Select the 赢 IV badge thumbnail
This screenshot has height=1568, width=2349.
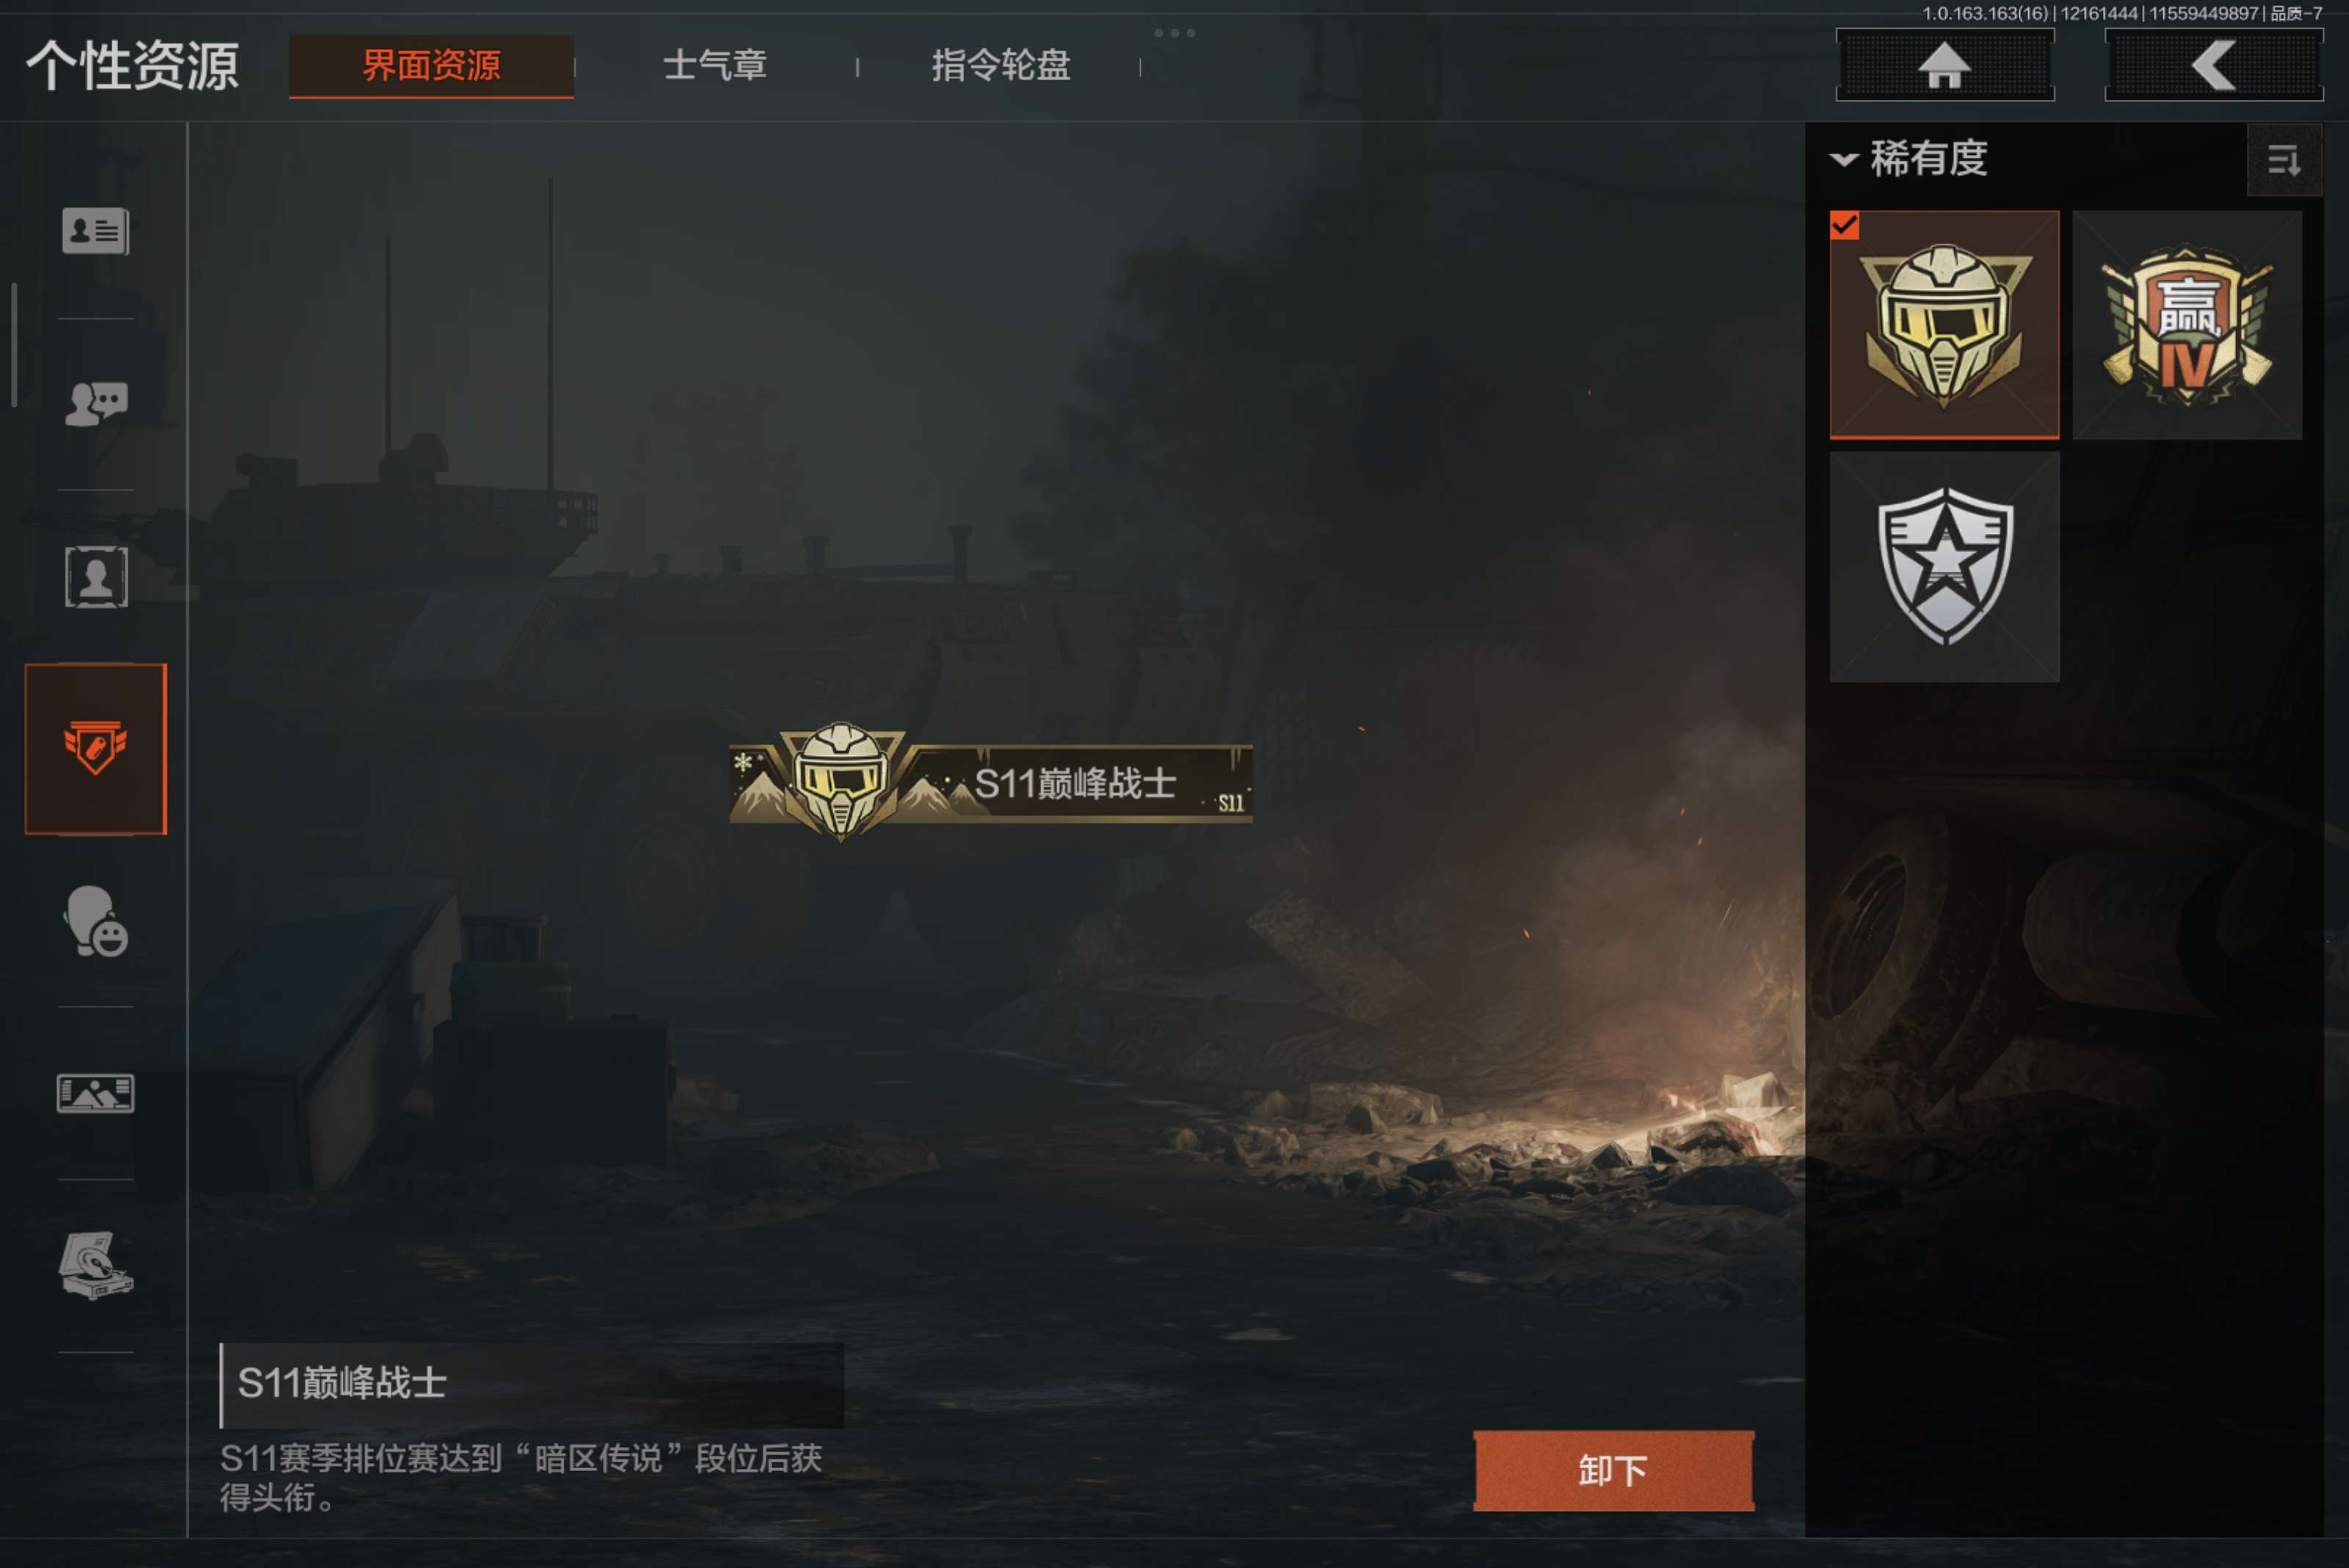click(x=2187, y=325)
